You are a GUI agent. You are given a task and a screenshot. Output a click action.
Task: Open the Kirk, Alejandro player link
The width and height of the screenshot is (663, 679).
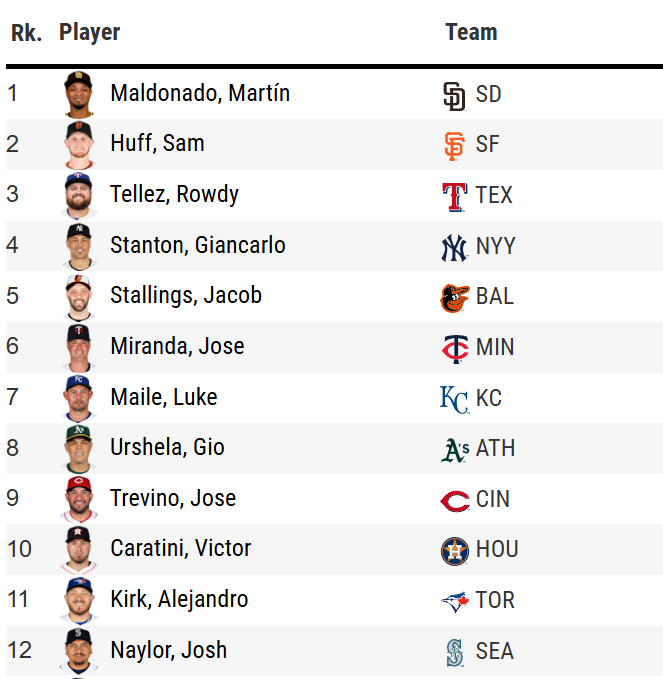click(x=179, y=600)
